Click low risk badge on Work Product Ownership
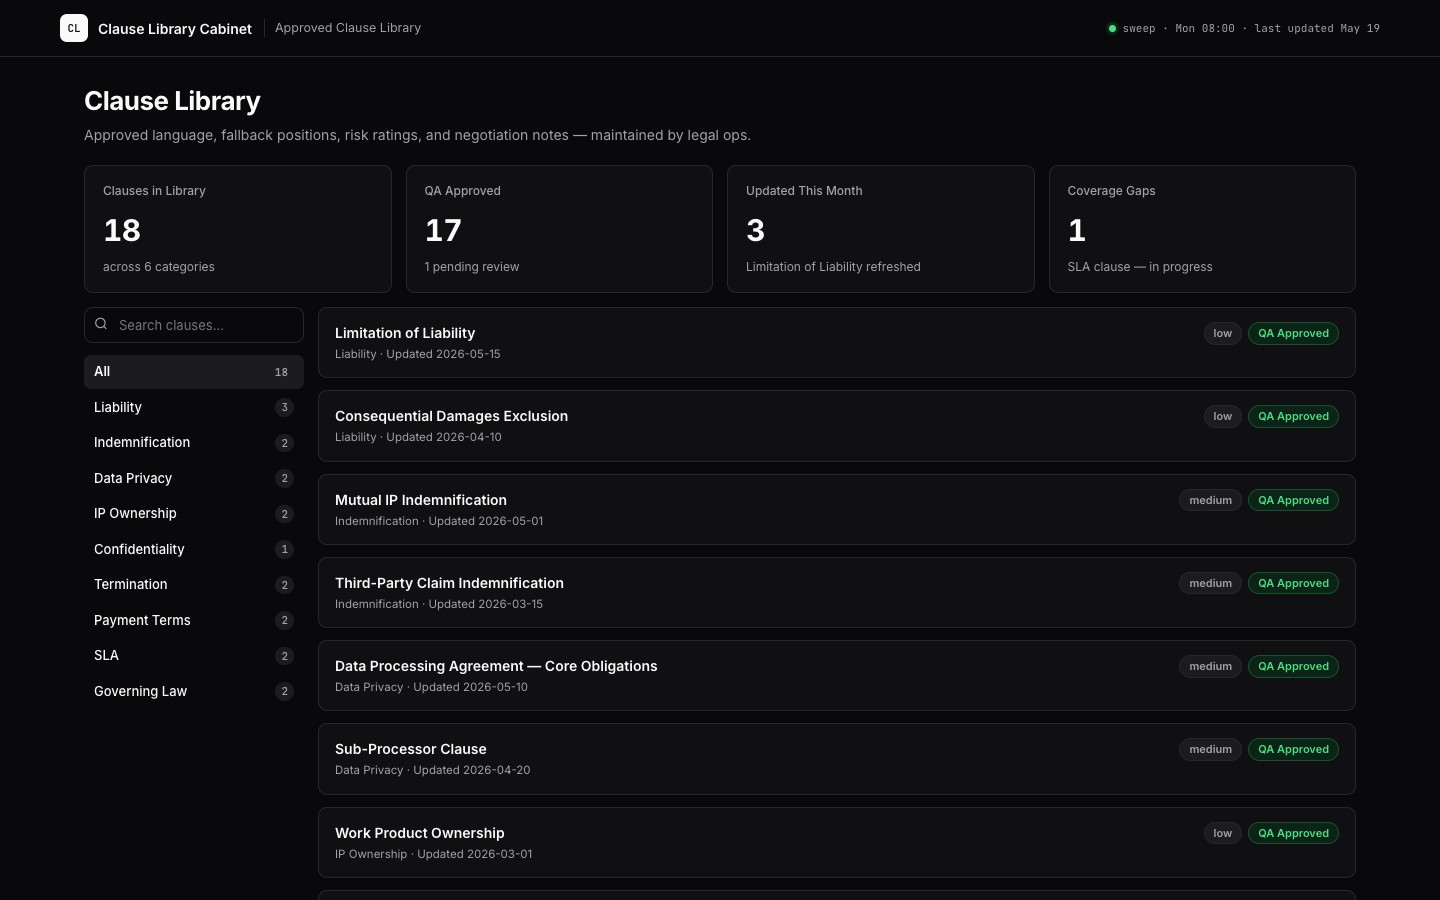1440x900 pixels. coord(1223,833)
